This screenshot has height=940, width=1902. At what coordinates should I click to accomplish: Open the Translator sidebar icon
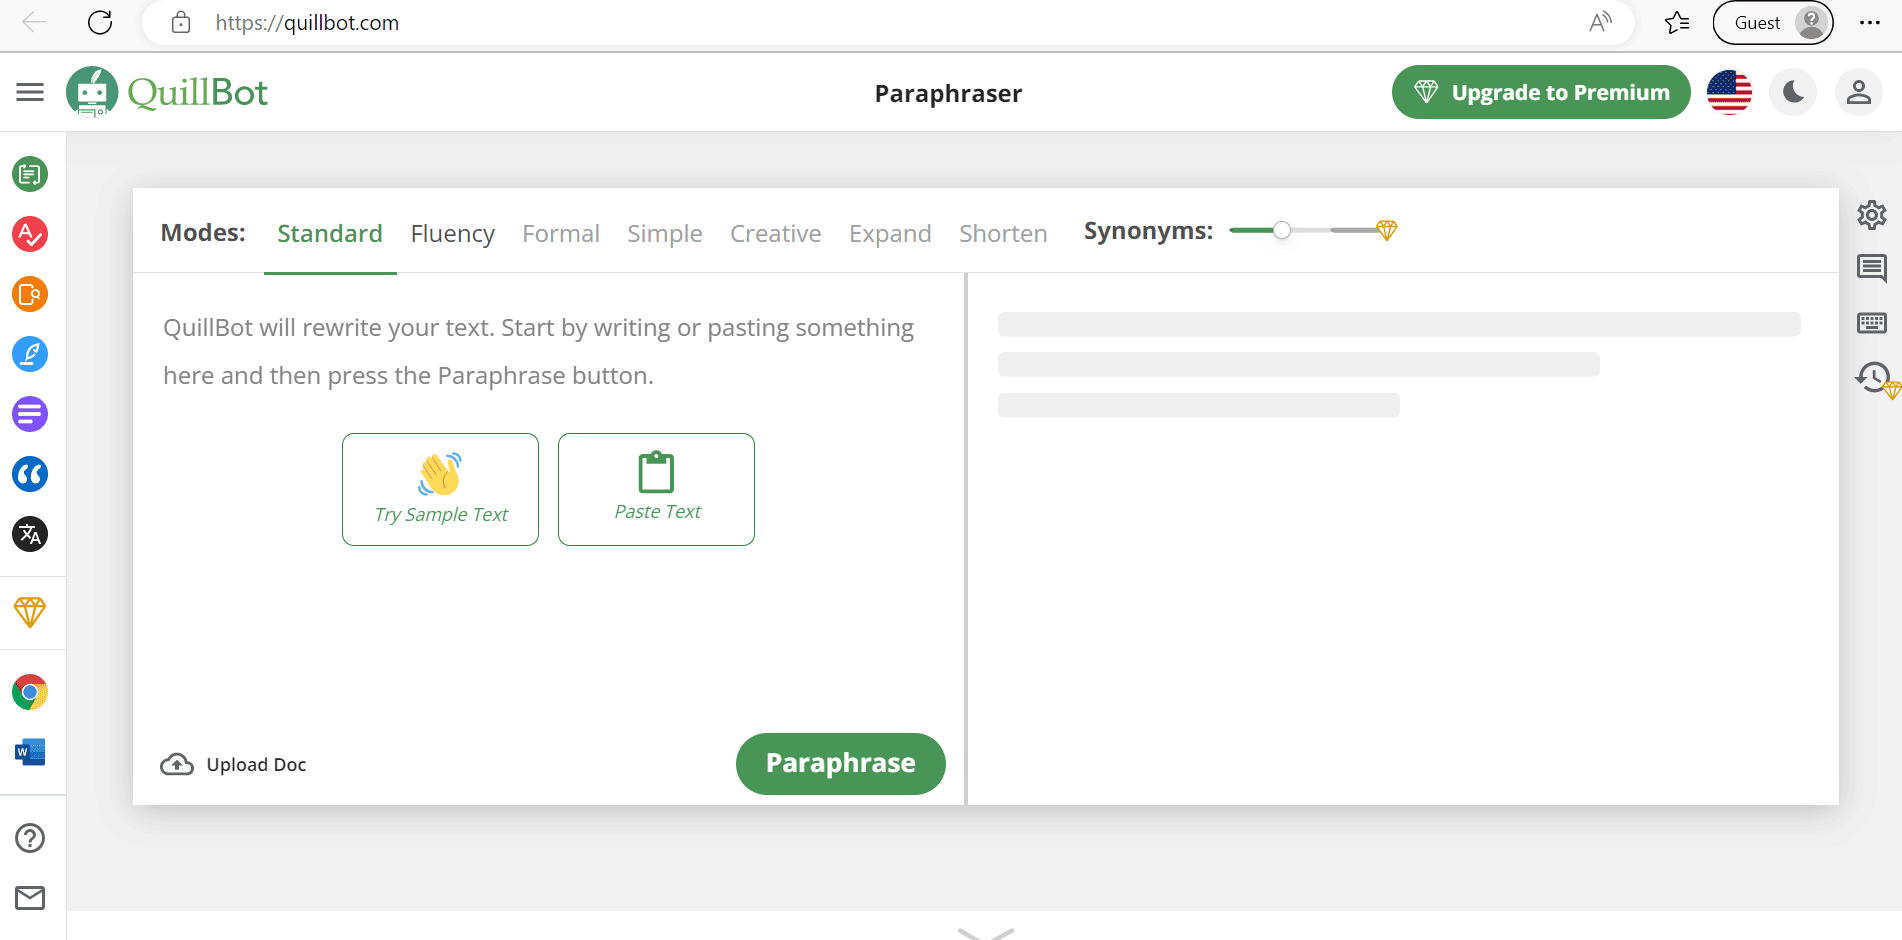30,534
